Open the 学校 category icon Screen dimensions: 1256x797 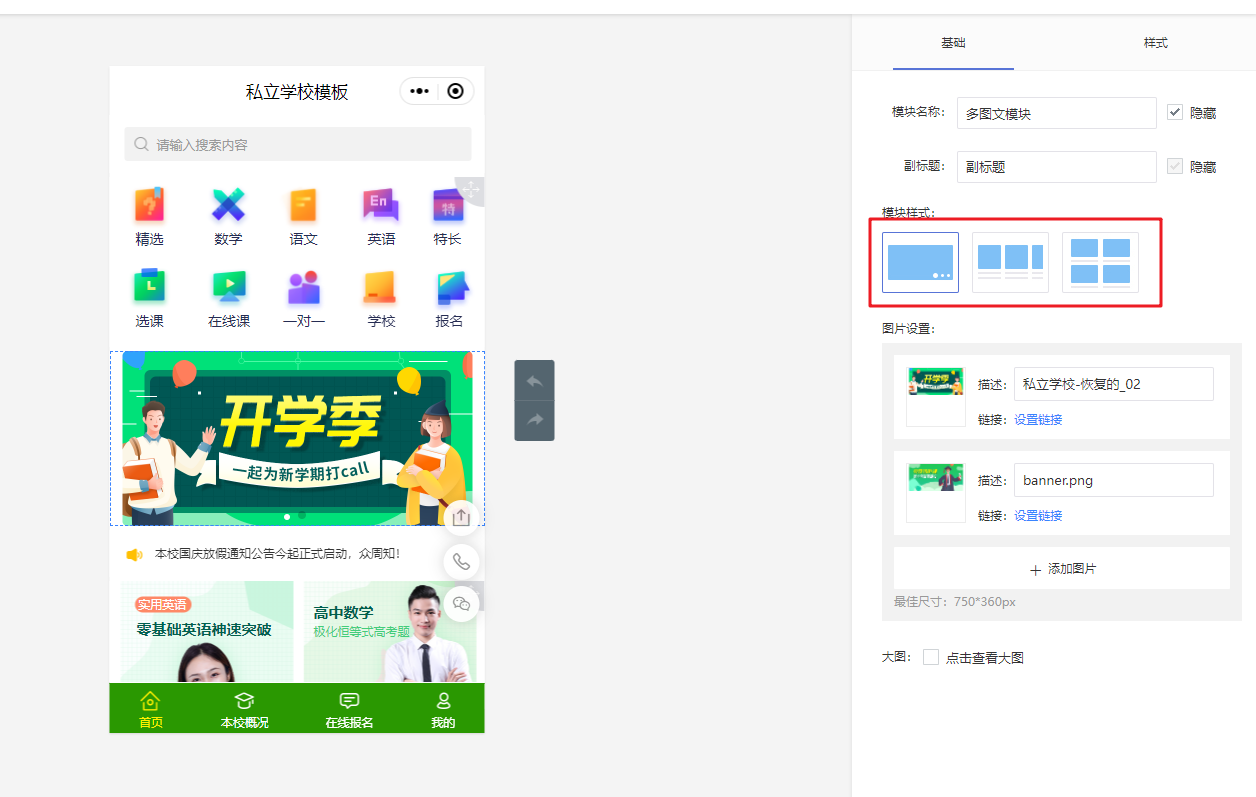tap(380, 287)
